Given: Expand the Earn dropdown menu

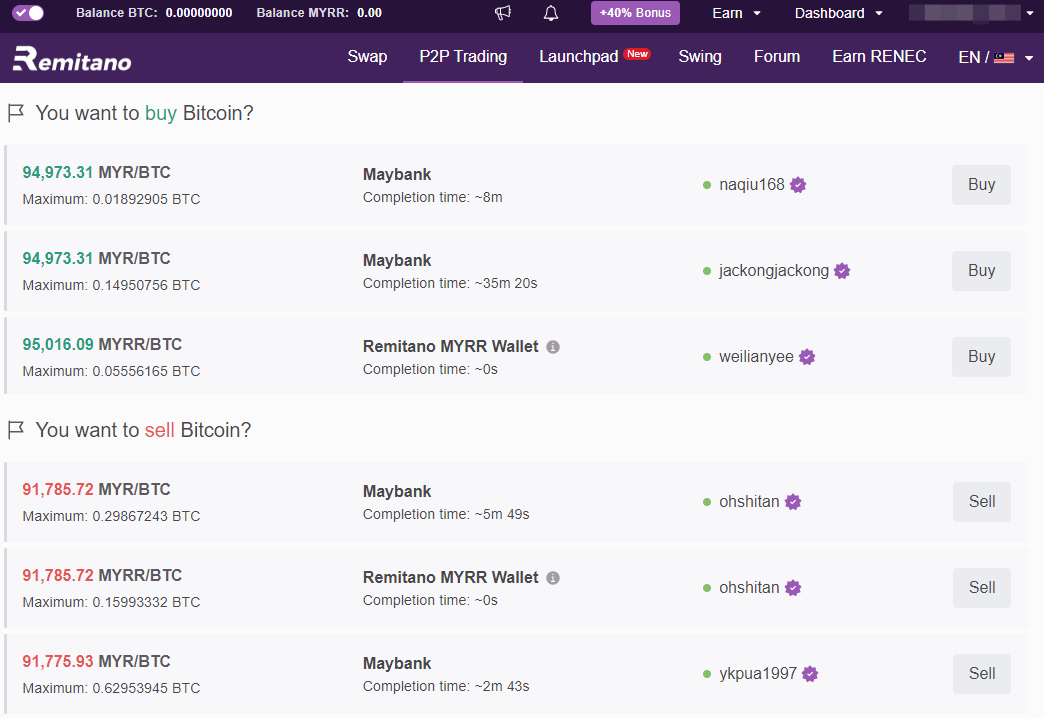Looking at the screenshot, I should point(736,13).
